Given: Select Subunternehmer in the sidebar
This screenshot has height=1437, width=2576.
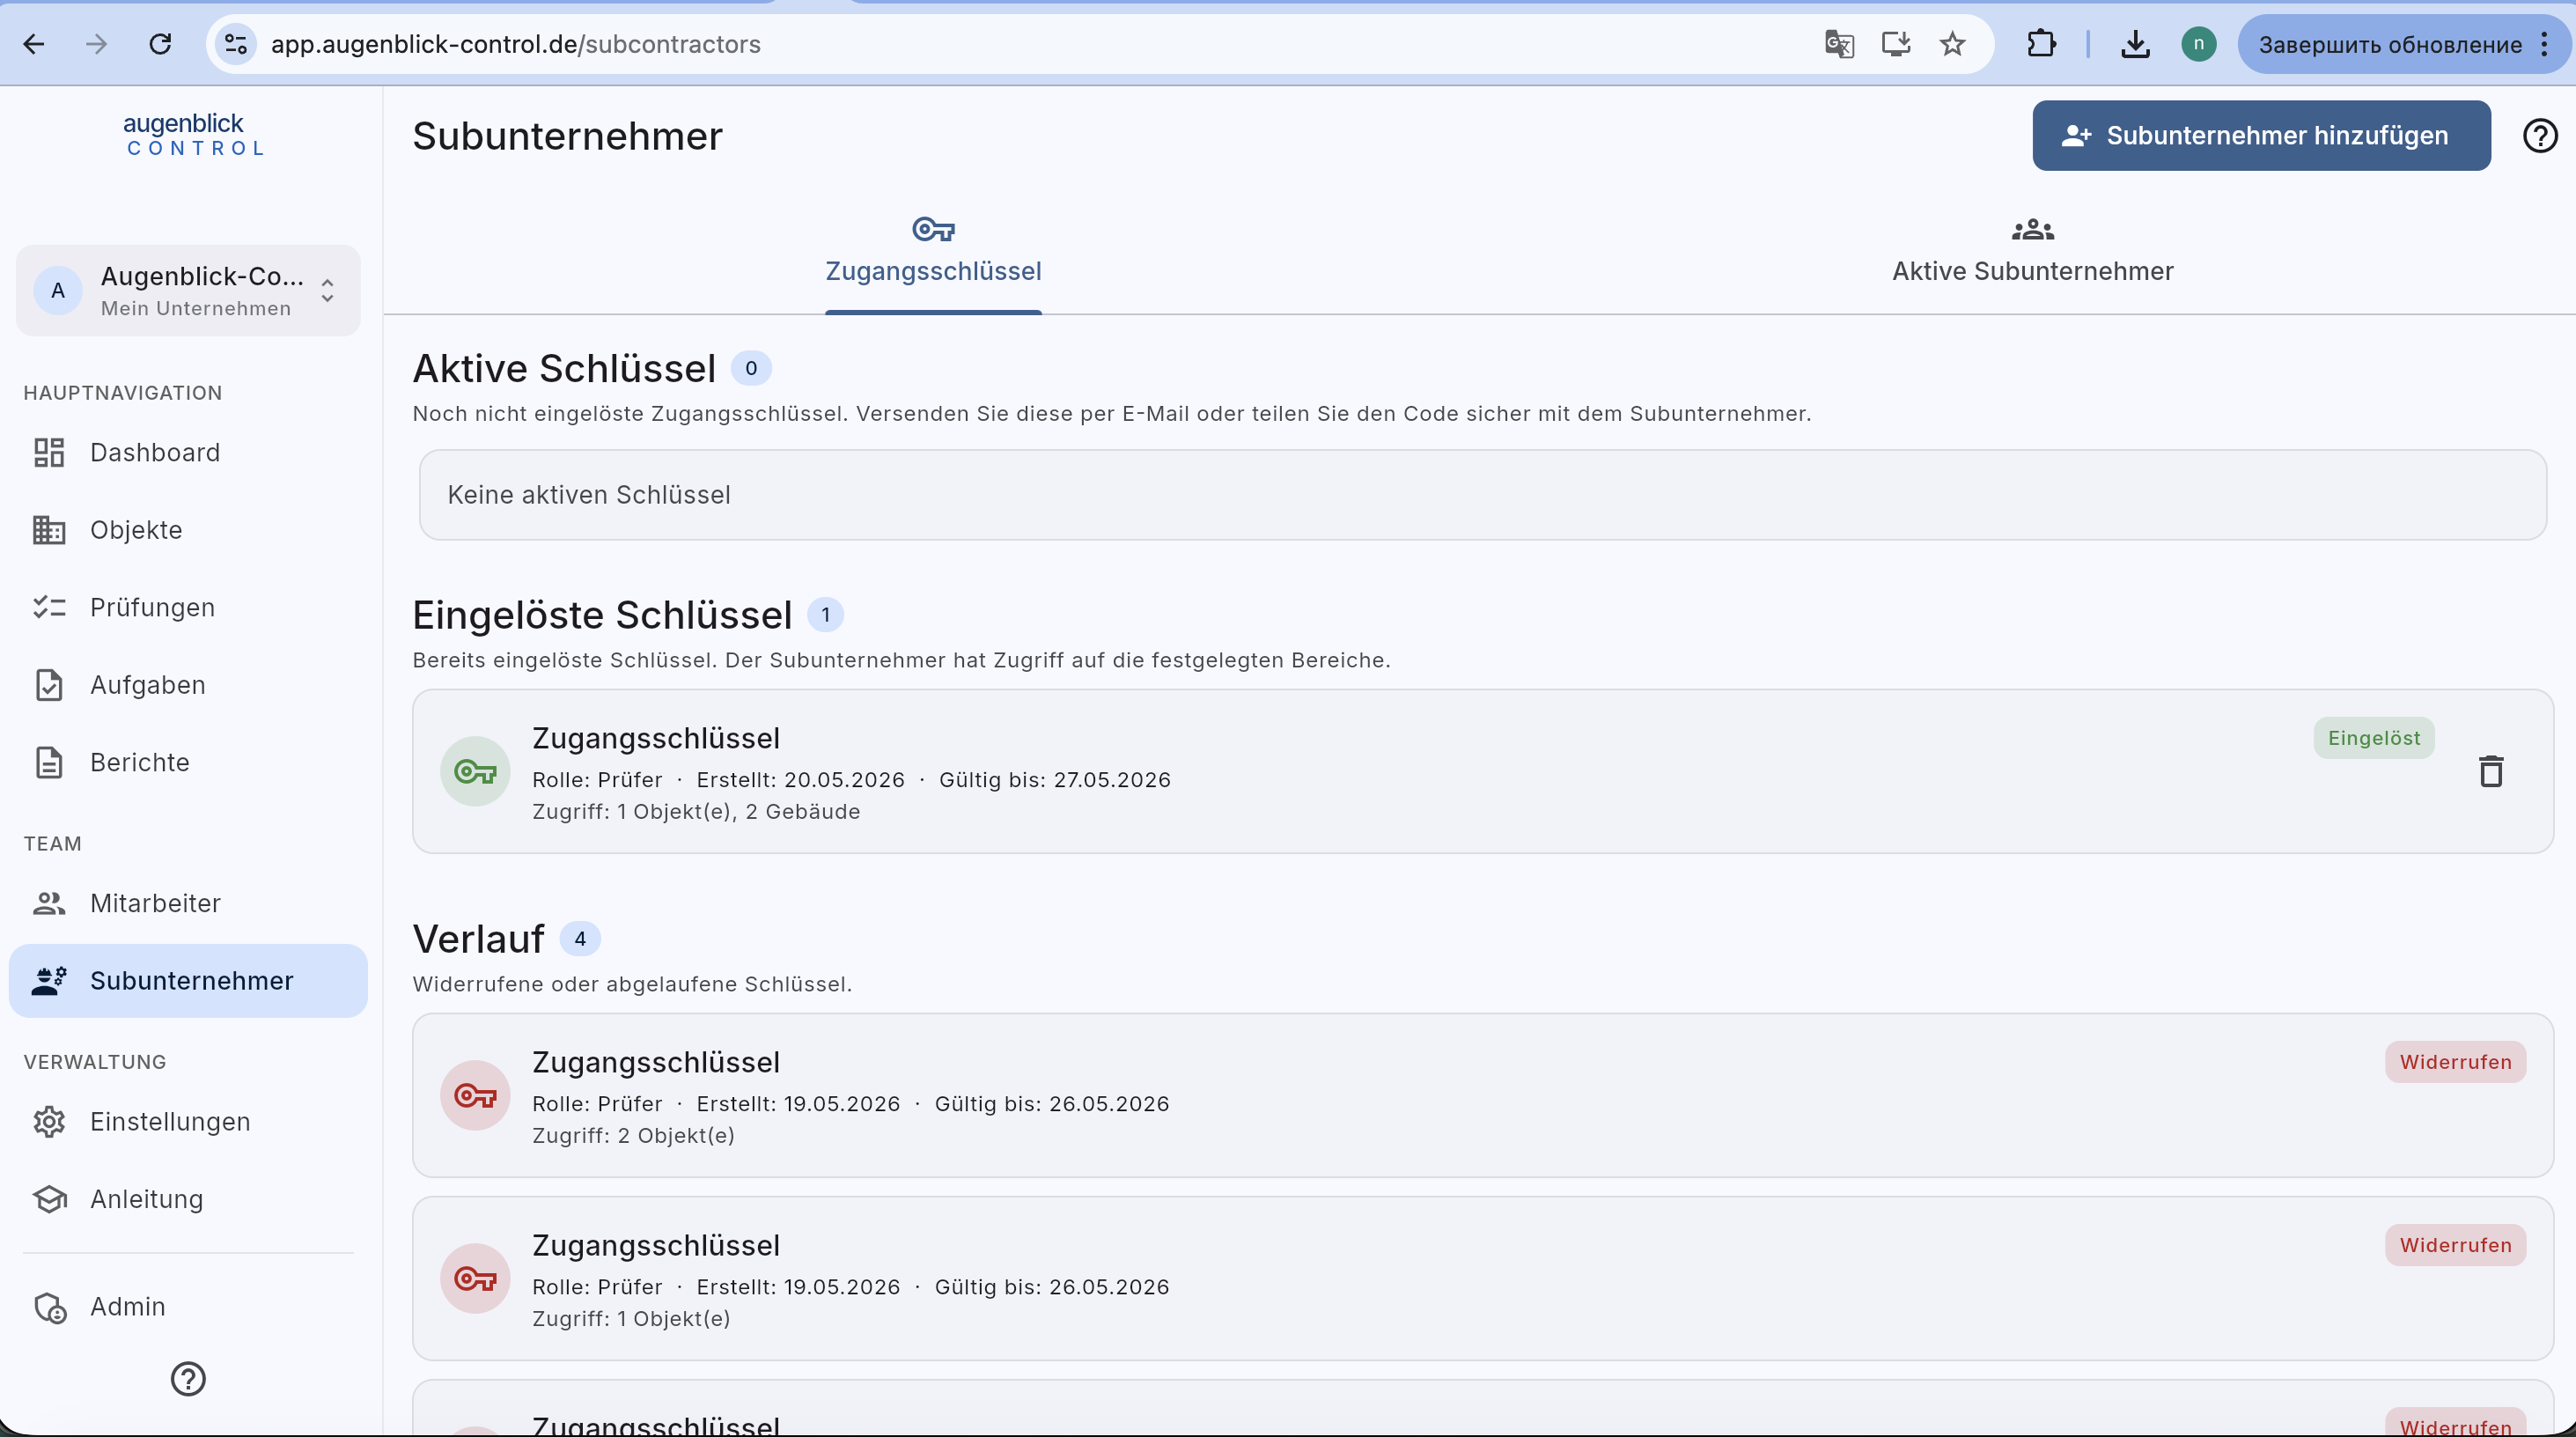Looking at the screenshot, I should (x=188, y=981).
